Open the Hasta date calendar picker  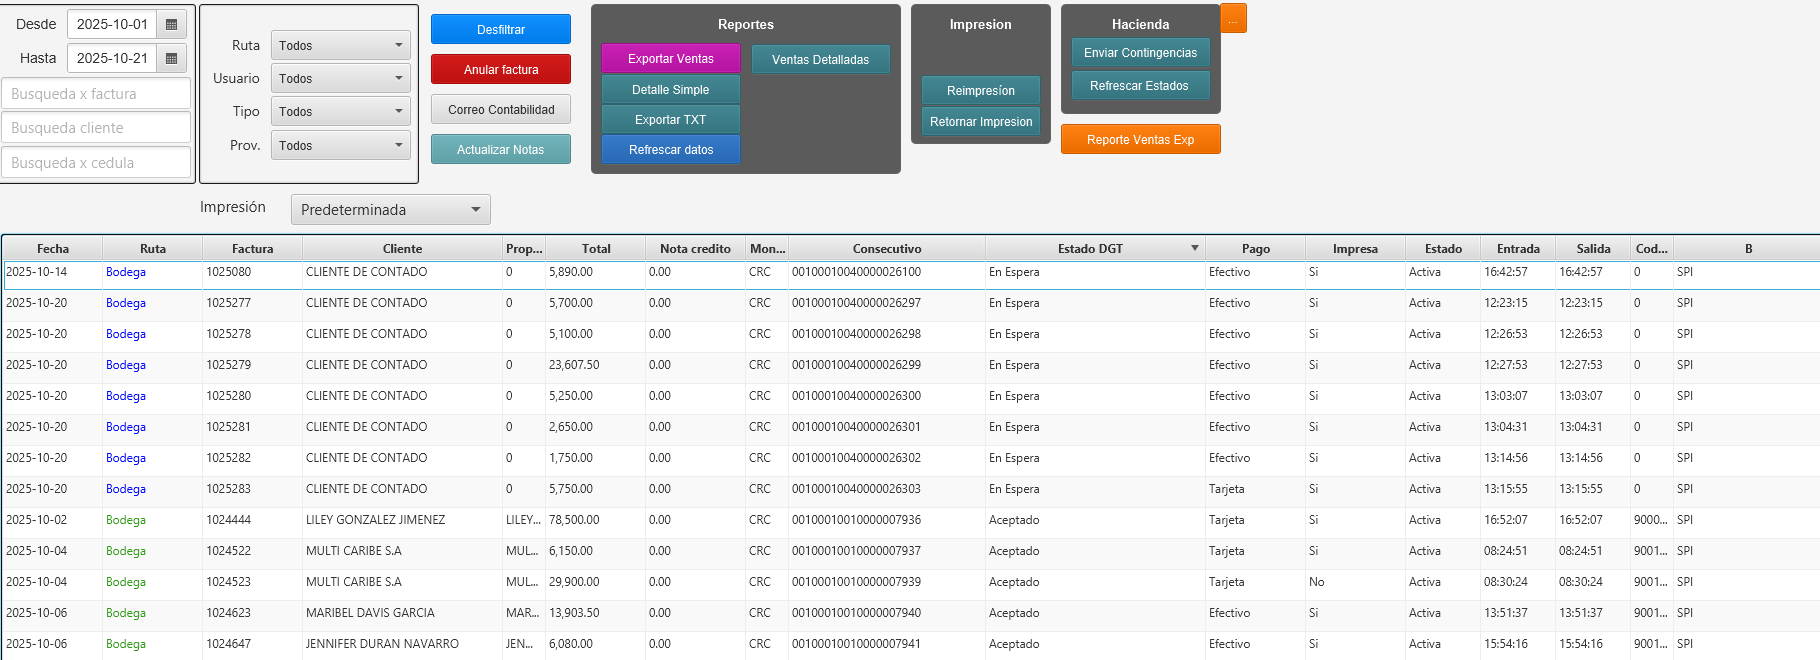tap(171, 58)
